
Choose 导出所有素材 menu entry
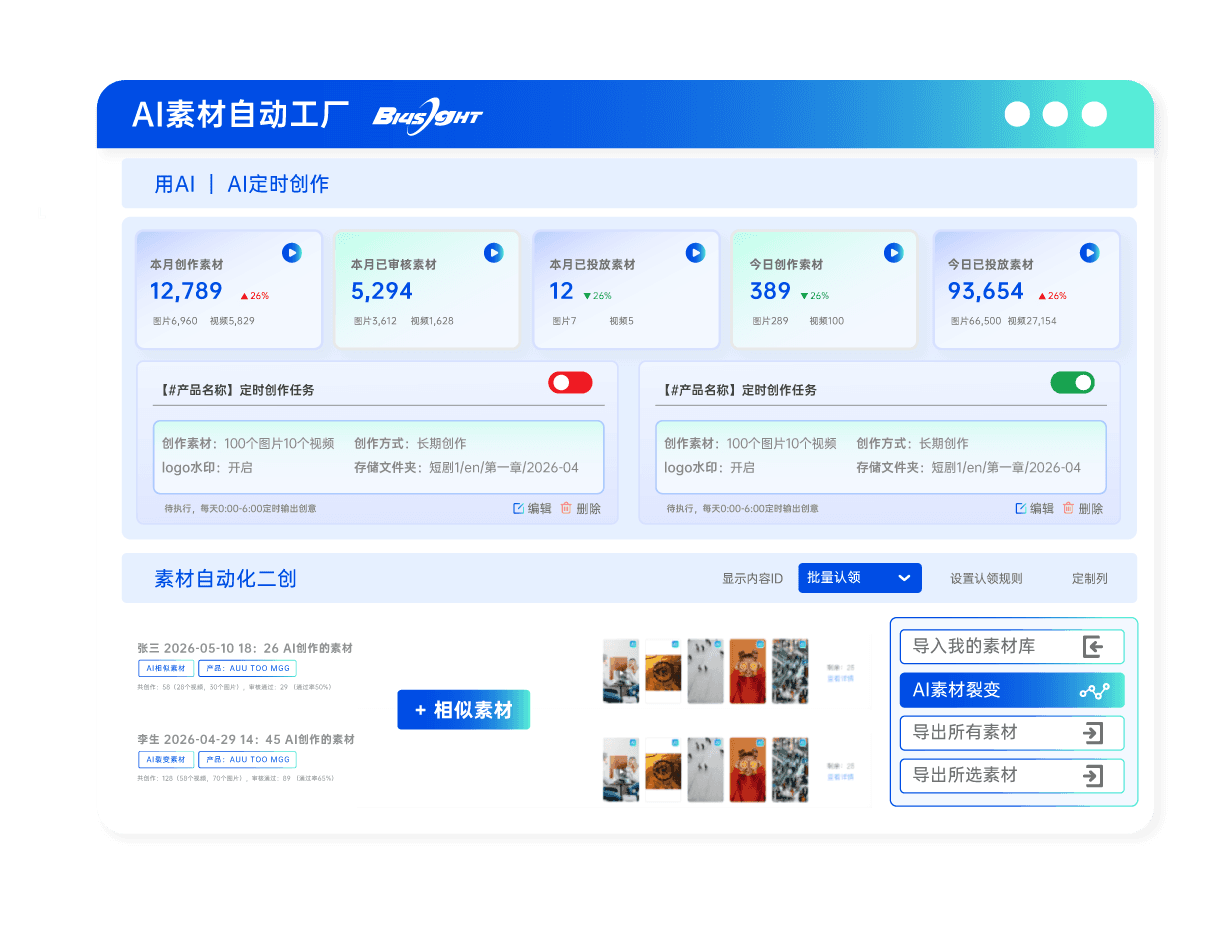point(1012,733)
